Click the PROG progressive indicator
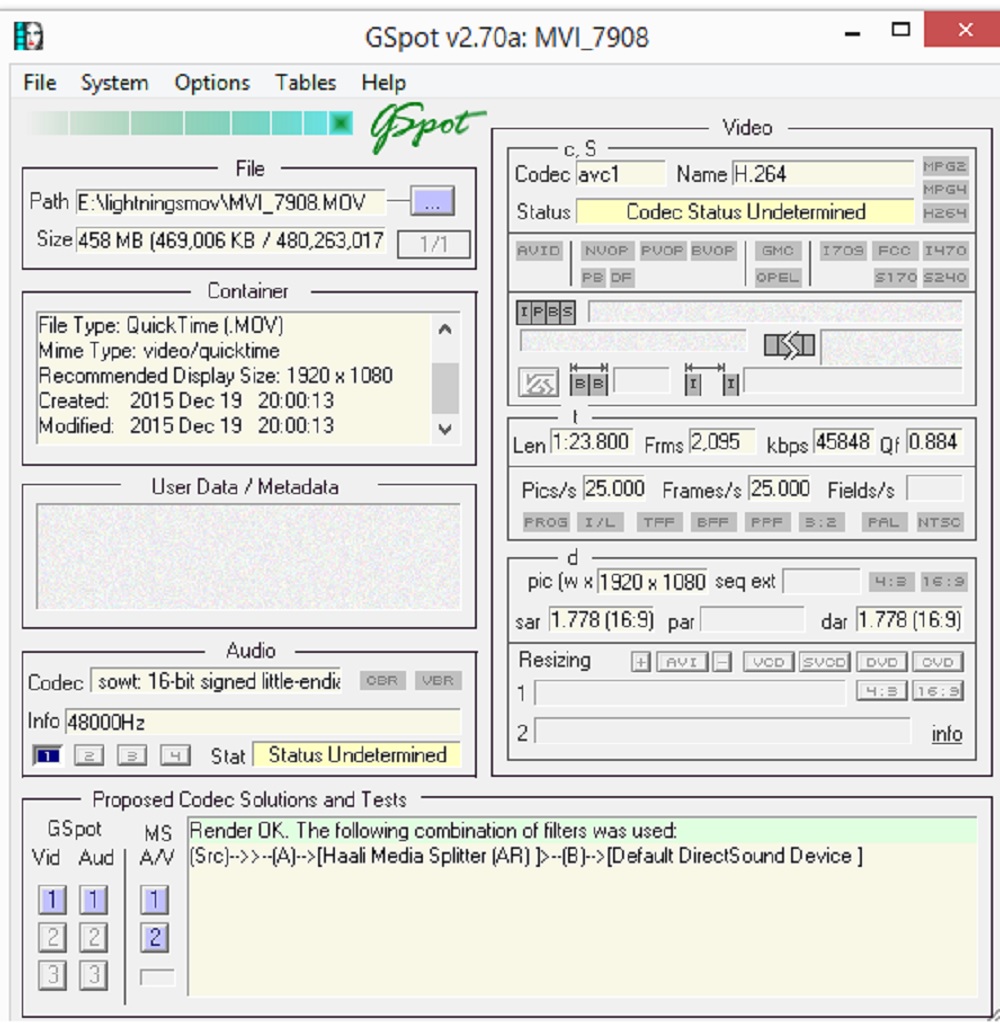 coord(546,523)
